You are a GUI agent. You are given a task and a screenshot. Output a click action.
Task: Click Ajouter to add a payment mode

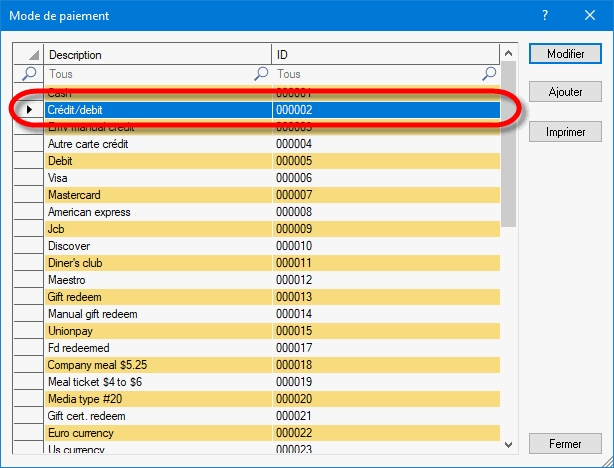[565, 92]
